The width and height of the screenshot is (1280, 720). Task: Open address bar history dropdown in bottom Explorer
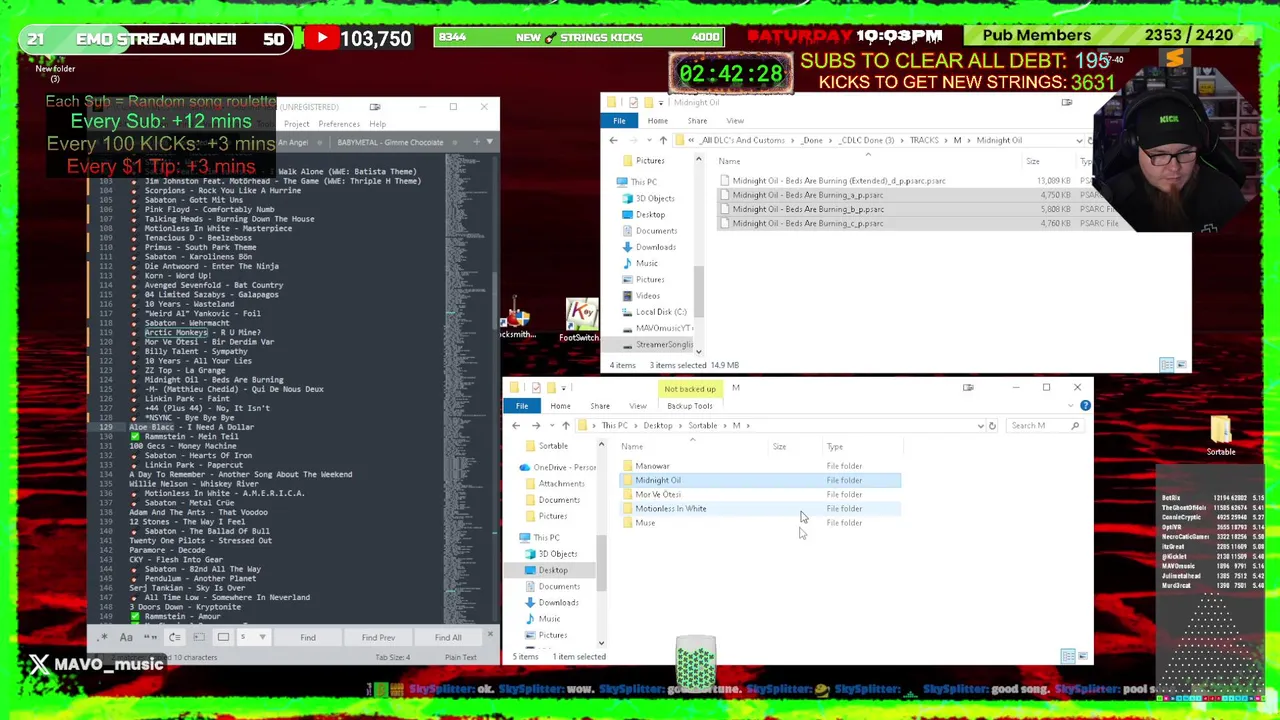point(980,425)
